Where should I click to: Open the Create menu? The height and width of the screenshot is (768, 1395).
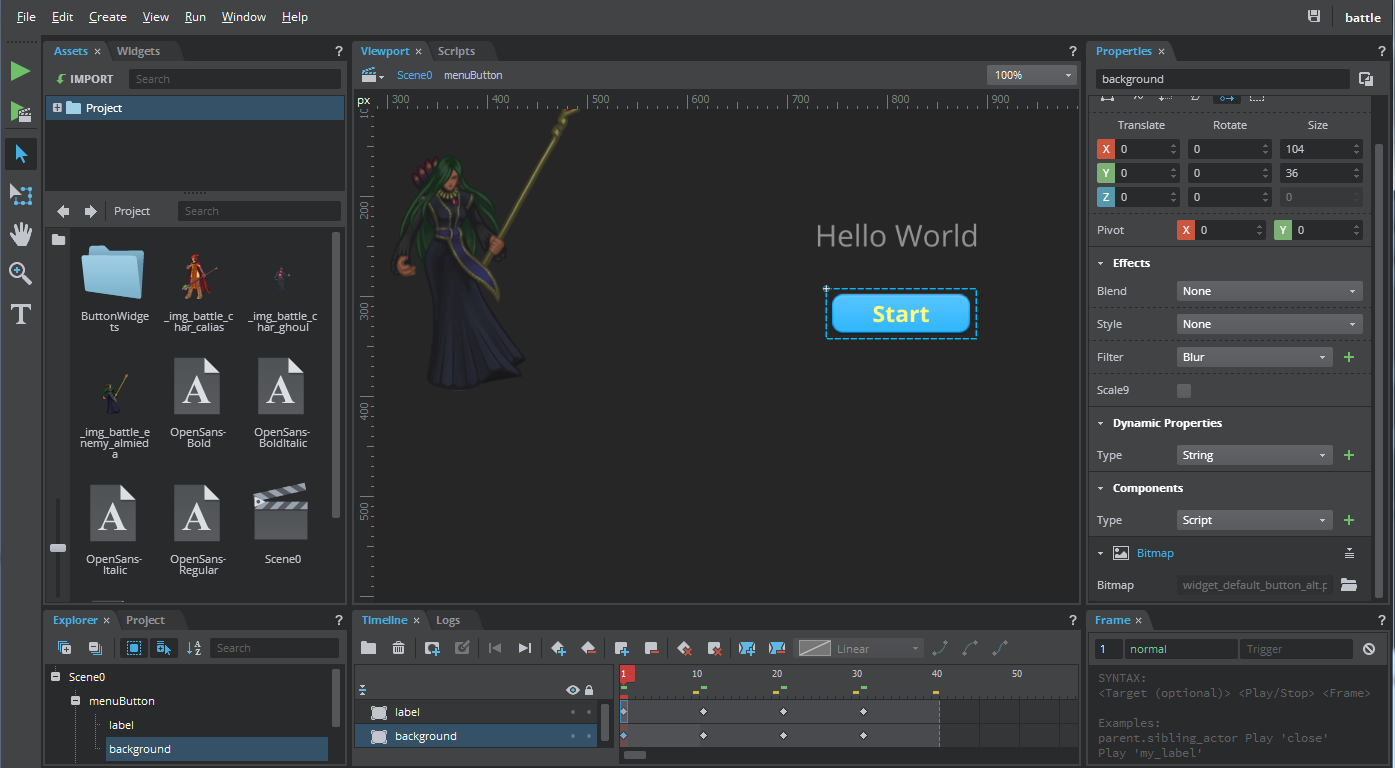pos(107,17)
